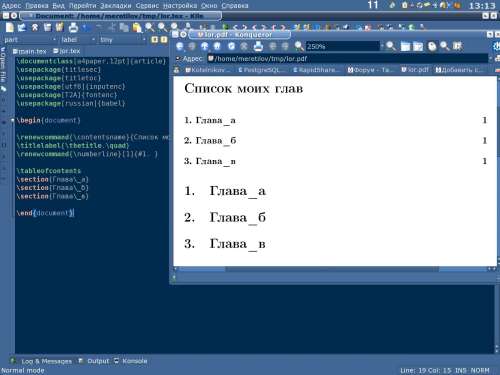
Task: Click the Paste clipboard icon in Kile toolbar
Action: pos(137,27)
